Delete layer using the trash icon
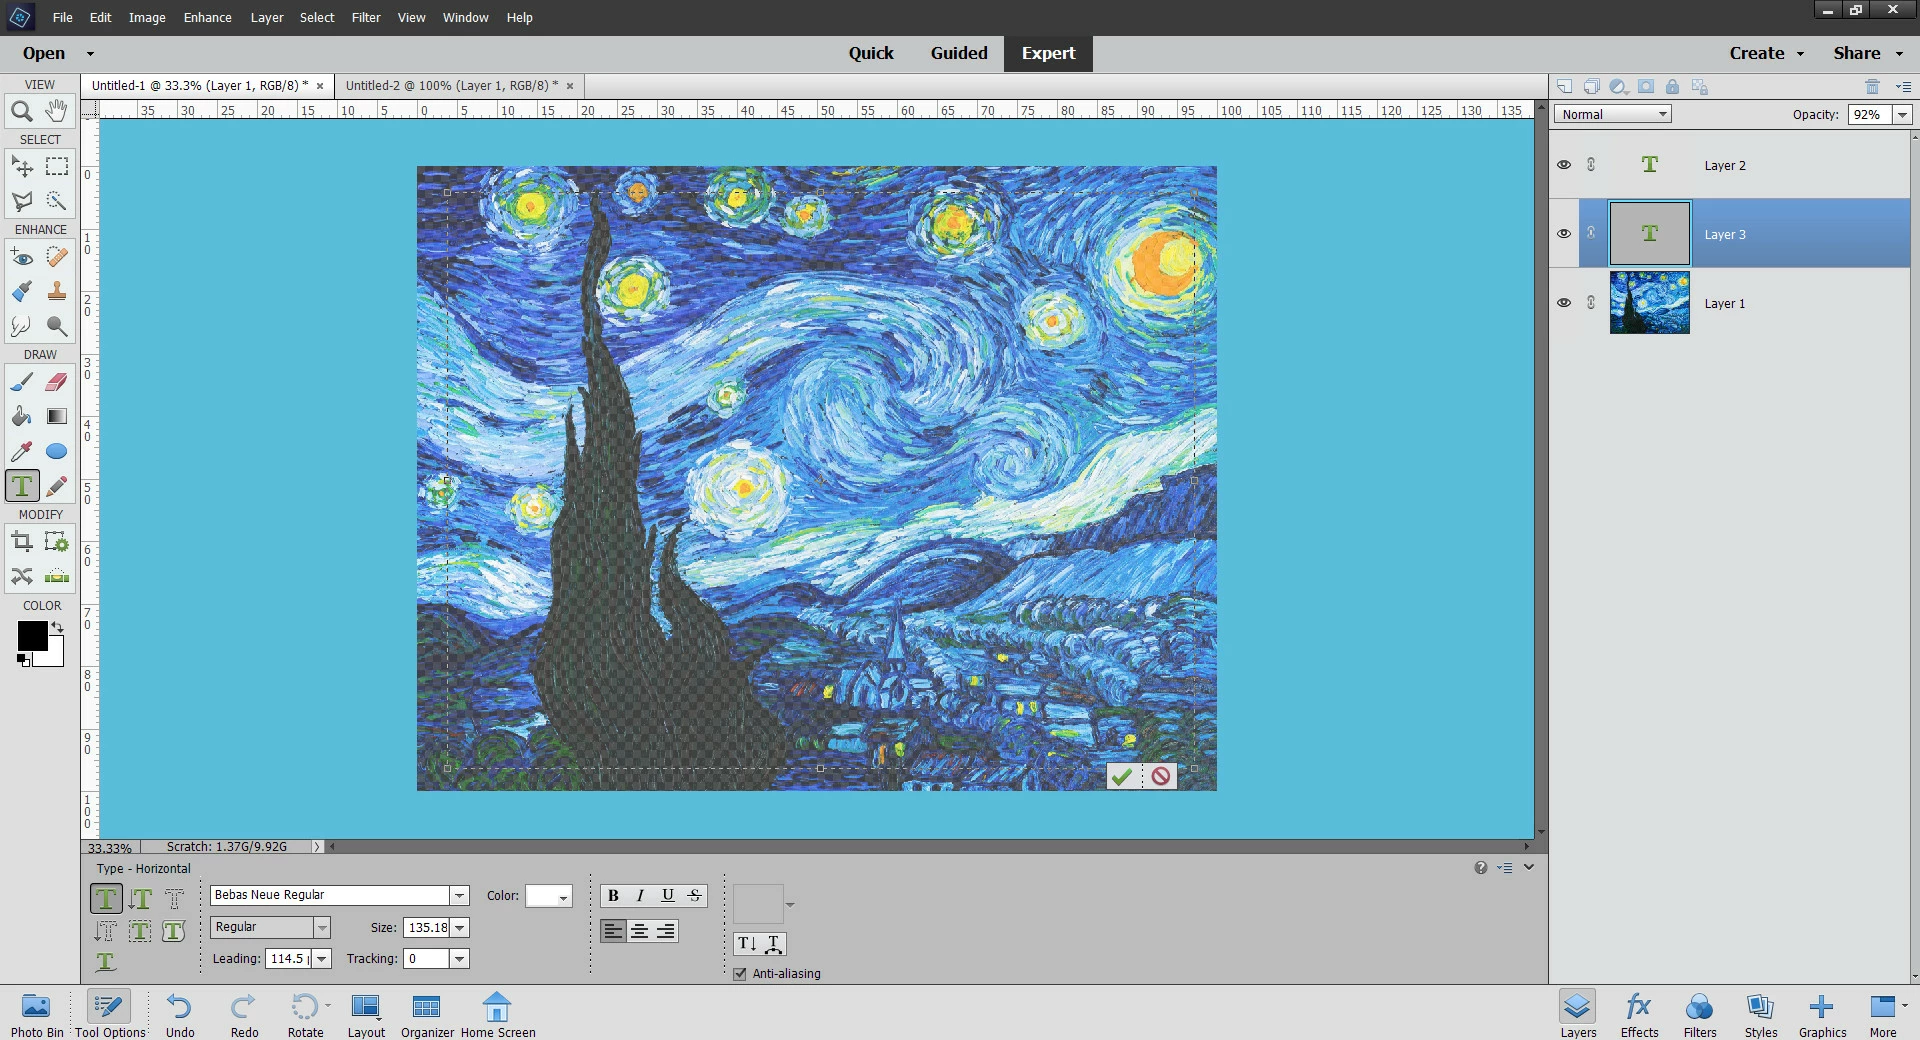This screenshot has height=1040, width=1920. coord(1872,87)
